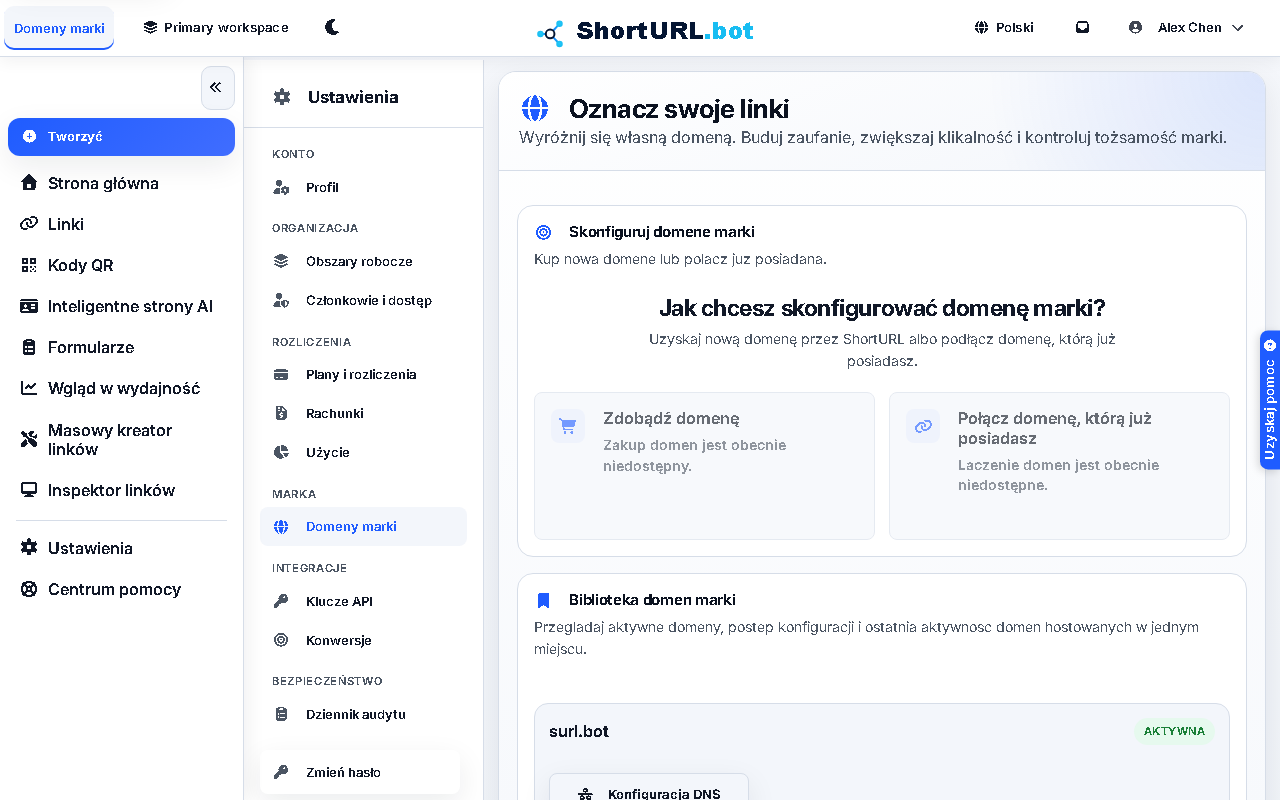Screen dimensions: 1280x800
Task: Click the Jak chcesz skonfigurować domenę marki? heading
Action: click(x=882, y=308)
